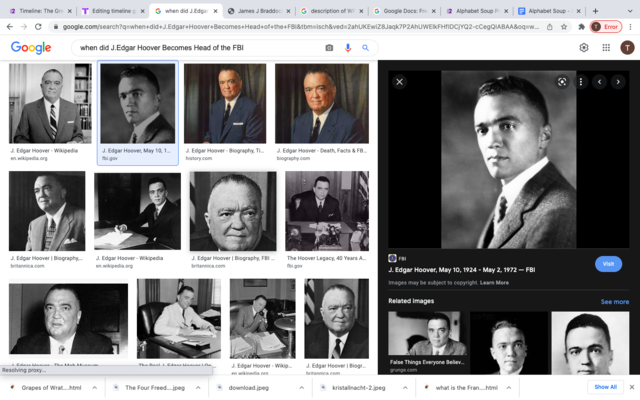The width and height of the screenshot is (640, 400).
Task: Open the preview's three-dot more options
Action: (581, 82)
